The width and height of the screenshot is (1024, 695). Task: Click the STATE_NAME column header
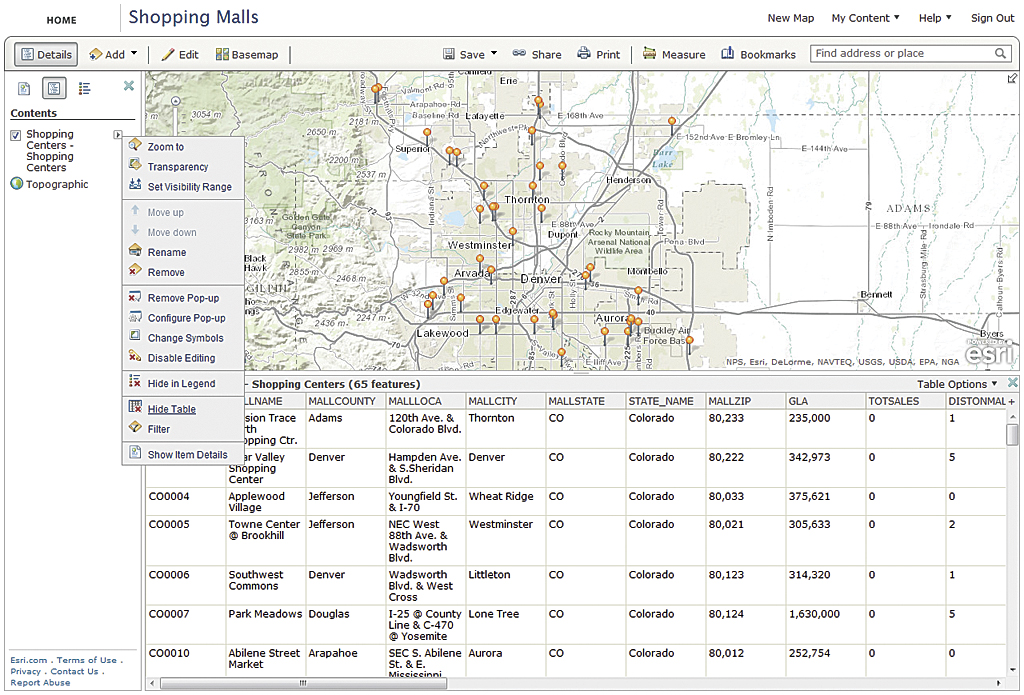[x=665, y=401]
